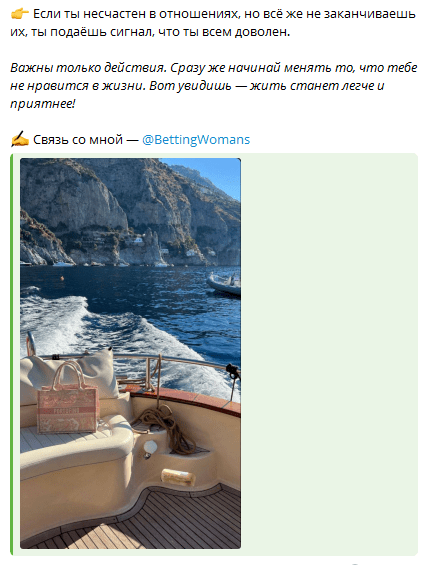Click the pointing hand emoji
Image resolution: width=424 pixels, height=565 pixels.
pos(19,14)
